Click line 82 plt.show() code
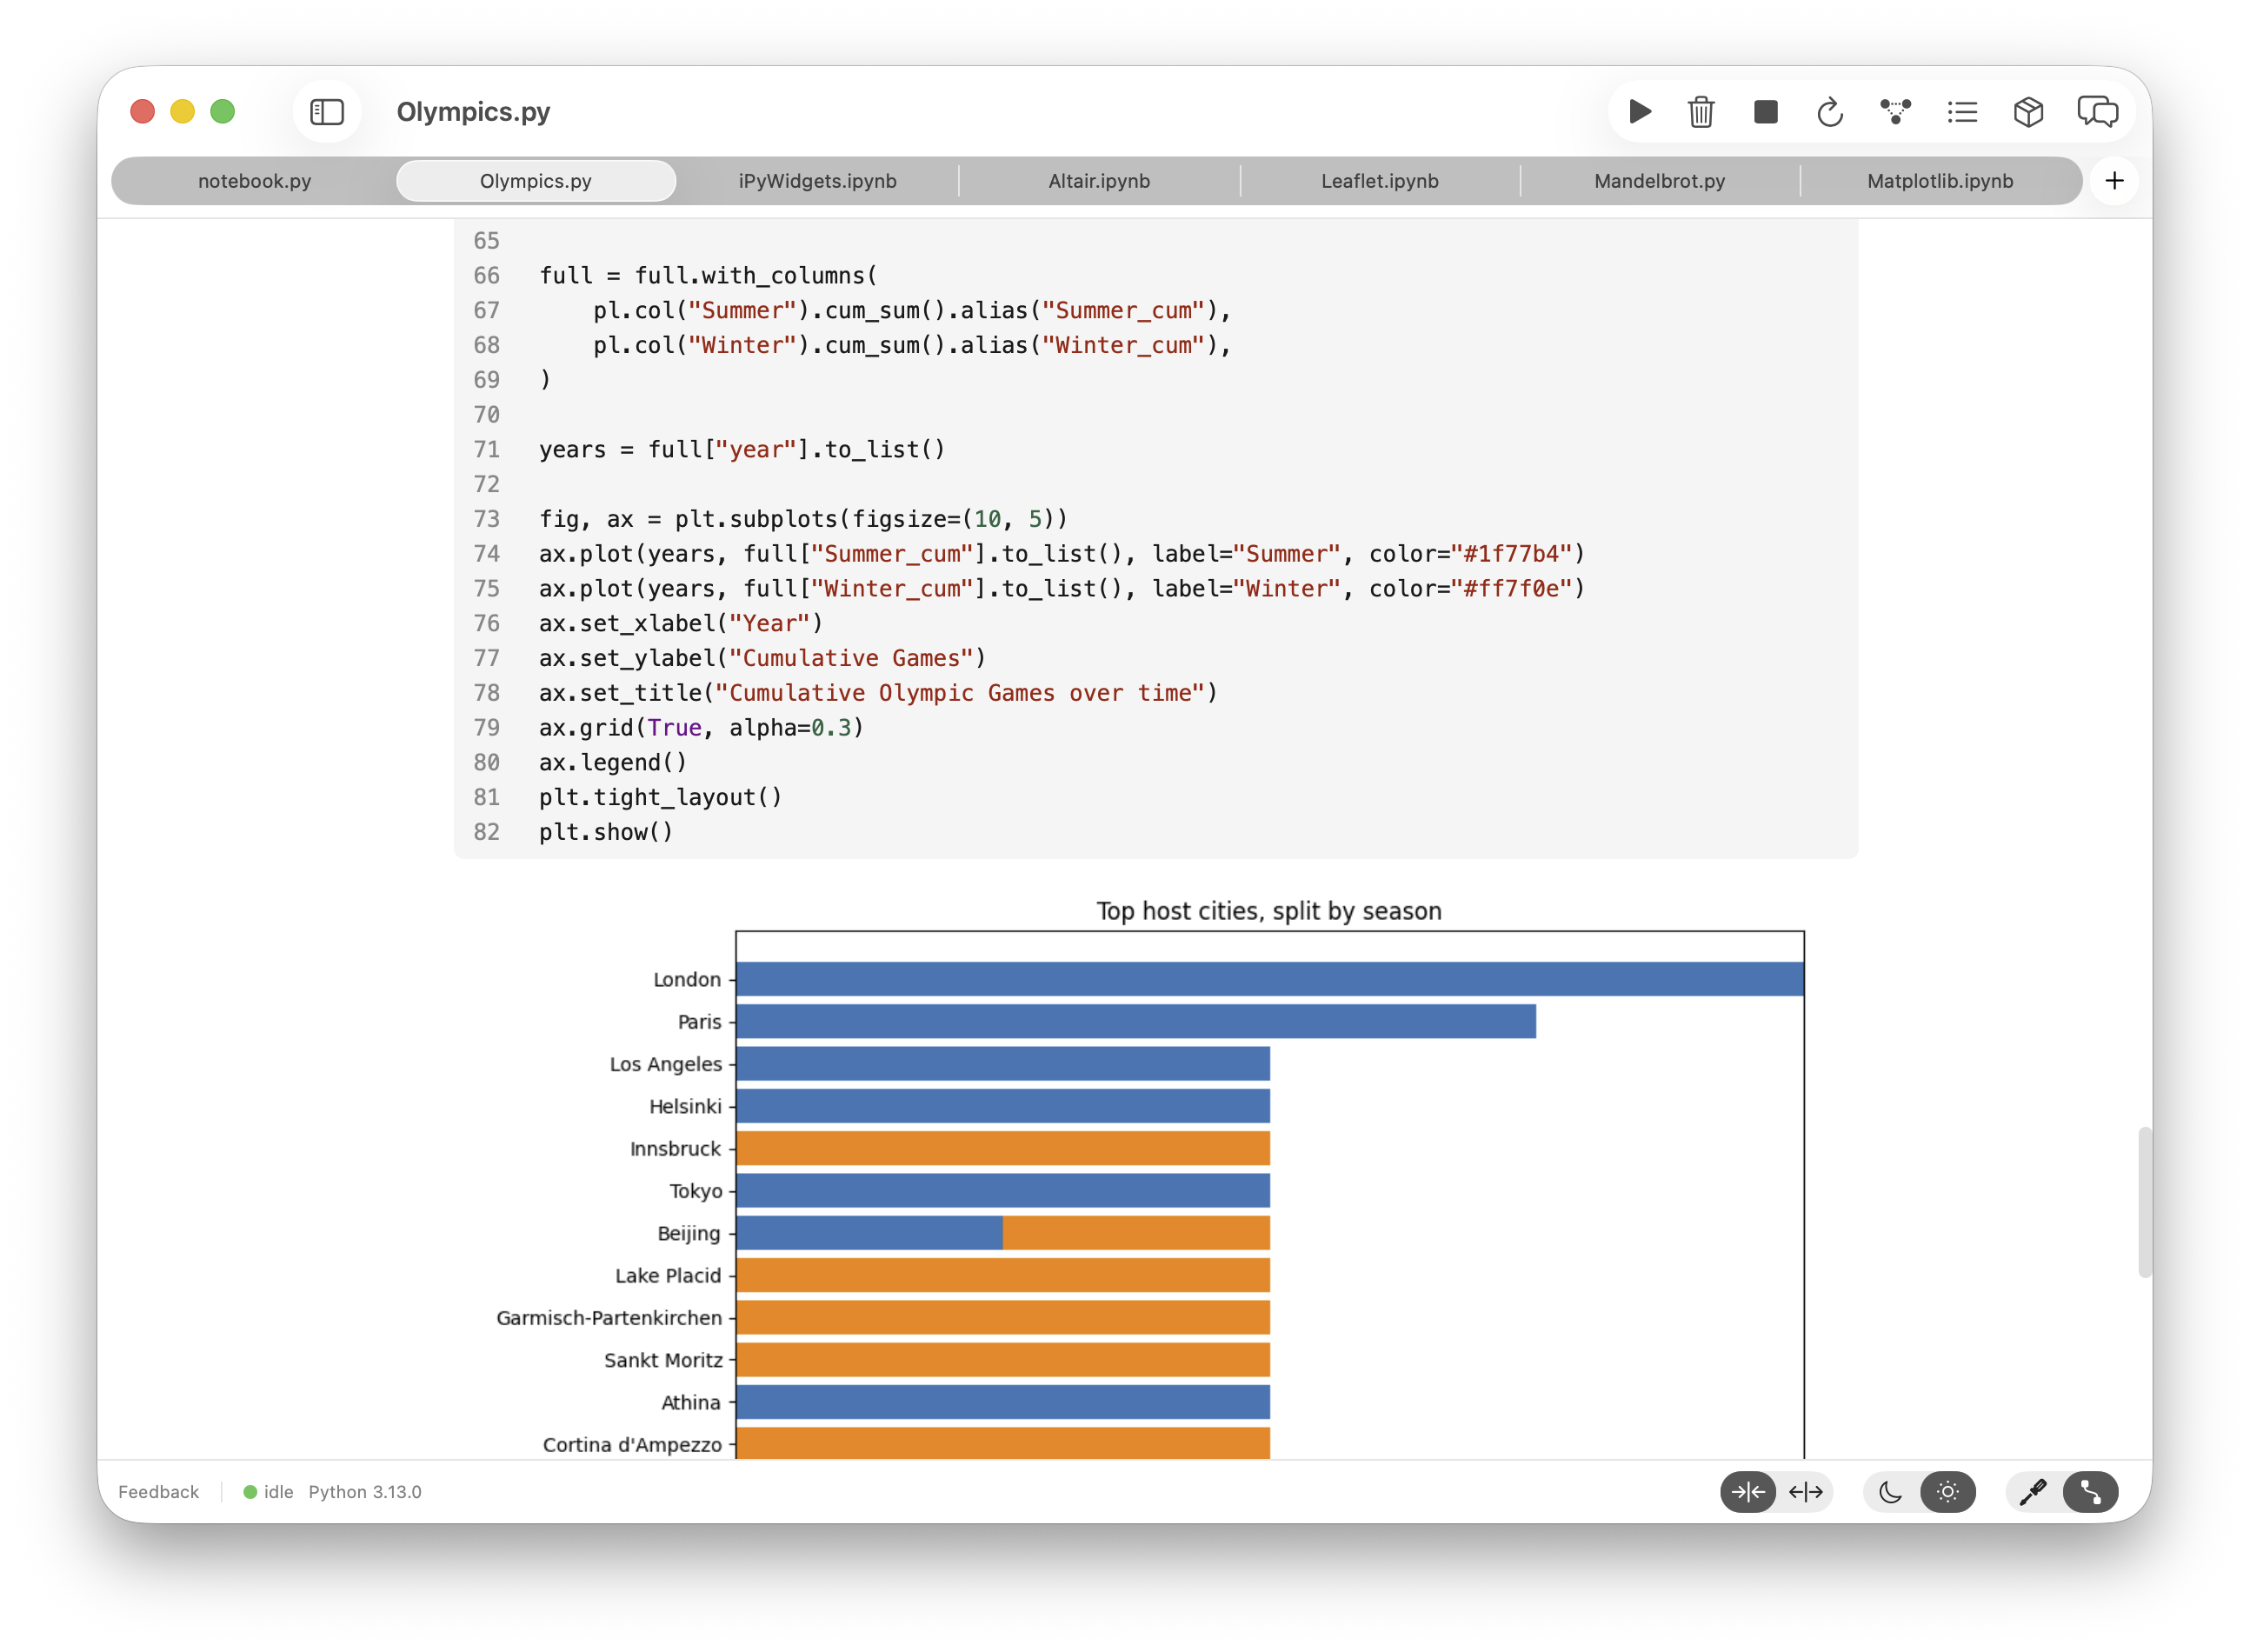2250x1652 pixels. click(606, 831)
